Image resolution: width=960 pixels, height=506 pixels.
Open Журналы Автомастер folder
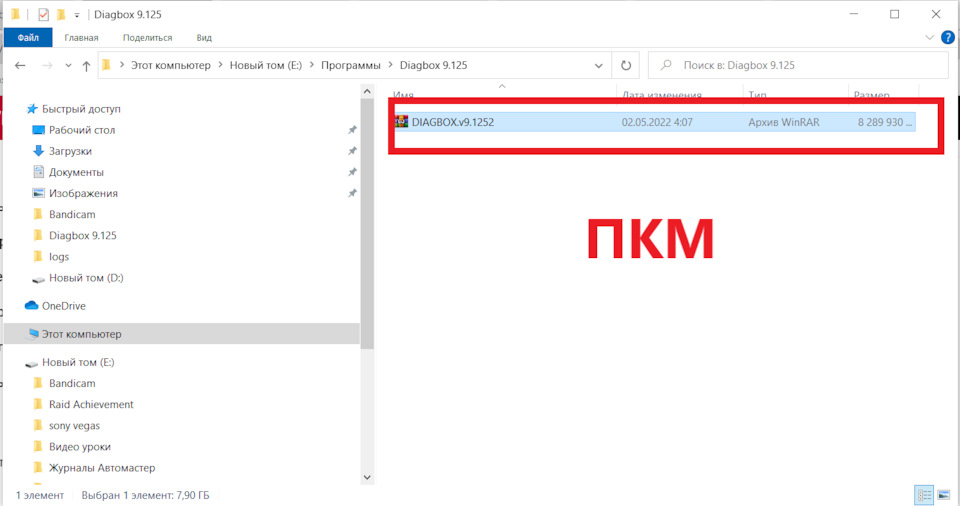[x=102, y=468]
